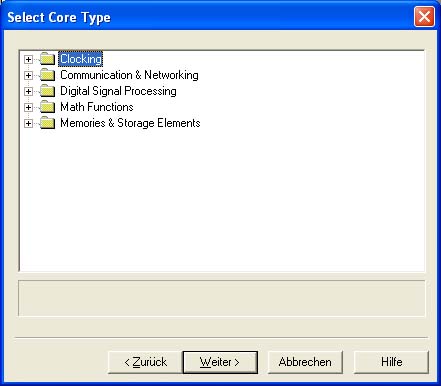Expand the Math Functions node
Viewport: 441px width, 386px height.
(28, 107)
